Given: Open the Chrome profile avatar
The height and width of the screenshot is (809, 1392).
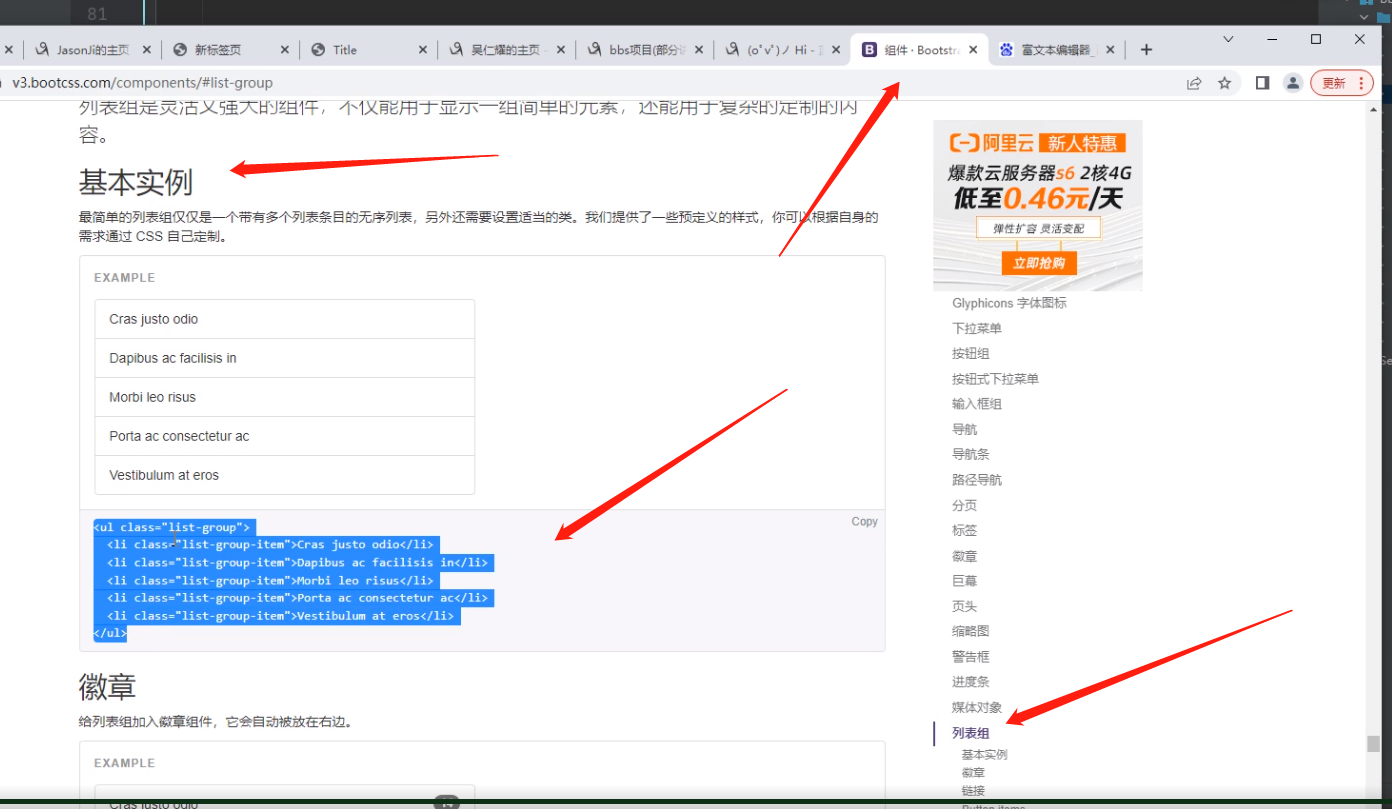Looking at the screenshot, I should coord(1293,83).
